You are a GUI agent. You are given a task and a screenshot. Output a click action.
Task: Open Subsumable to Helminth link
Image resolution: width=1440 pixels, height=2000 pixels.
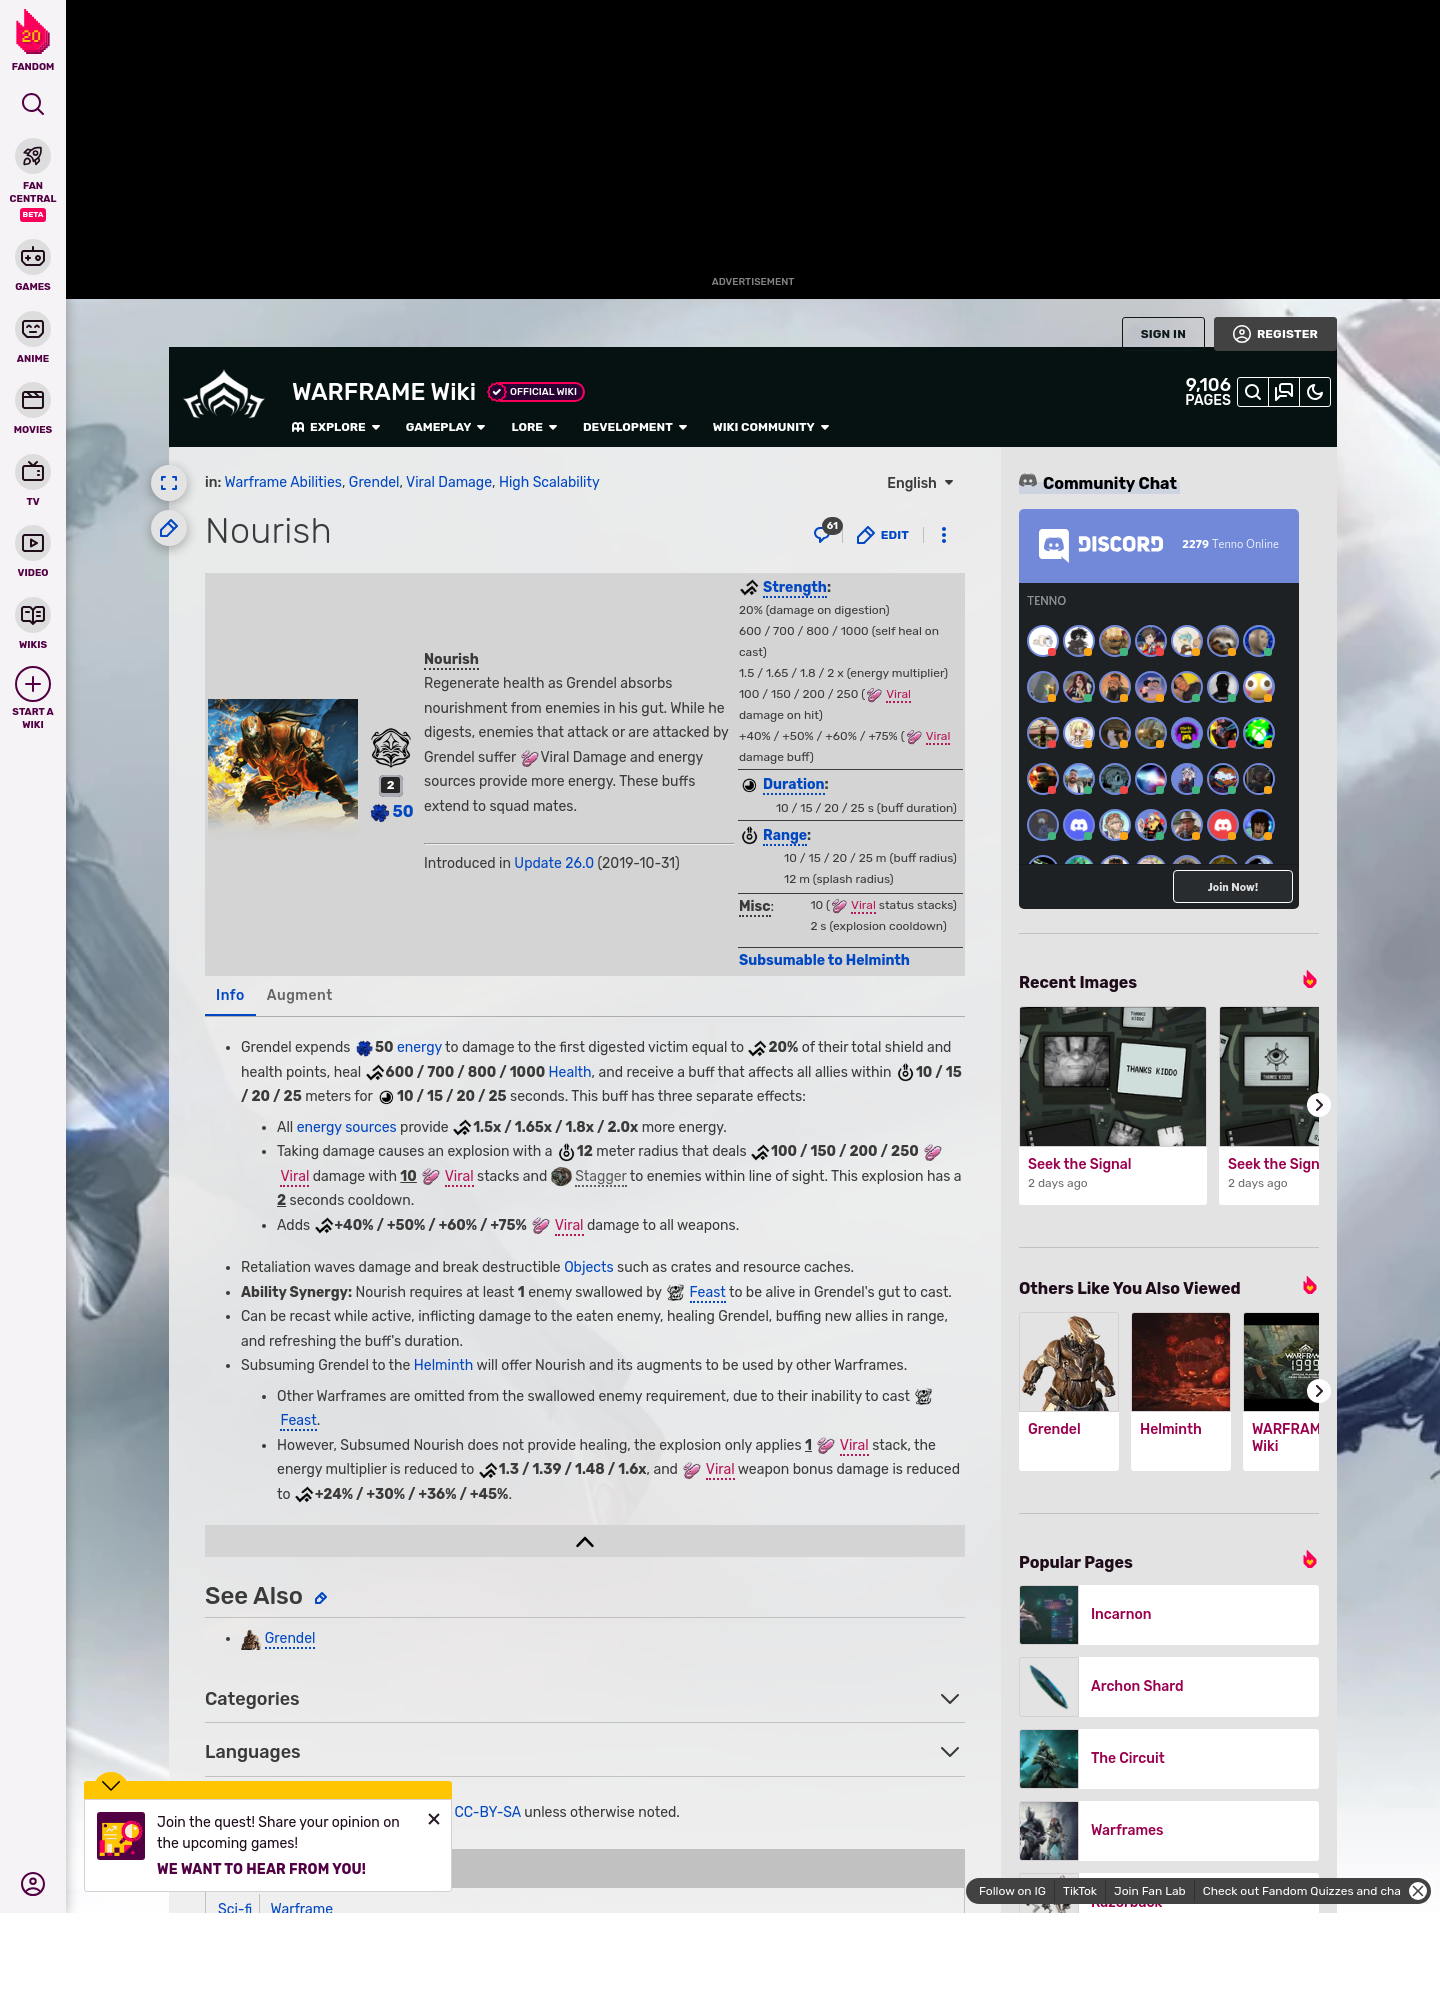coord(824,960)
